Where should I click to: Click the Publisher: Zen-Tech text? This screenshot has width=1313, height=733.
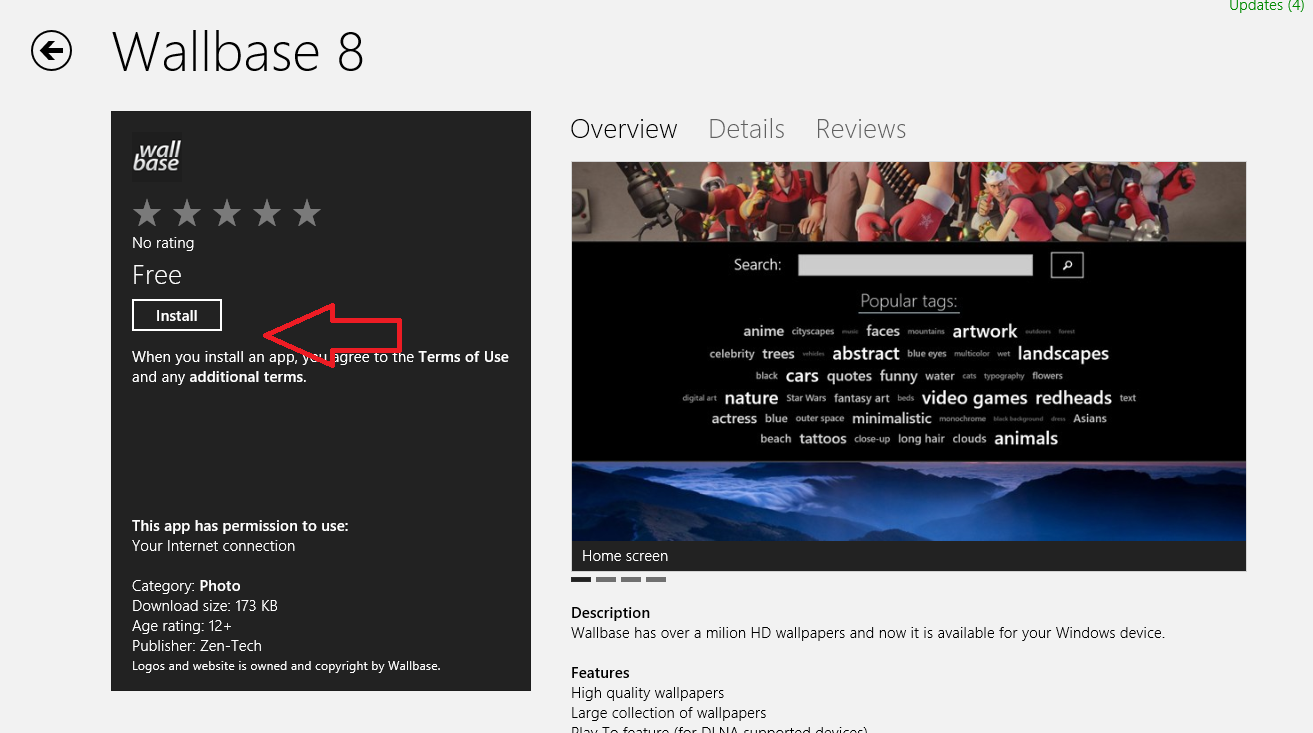pos(197,646)
